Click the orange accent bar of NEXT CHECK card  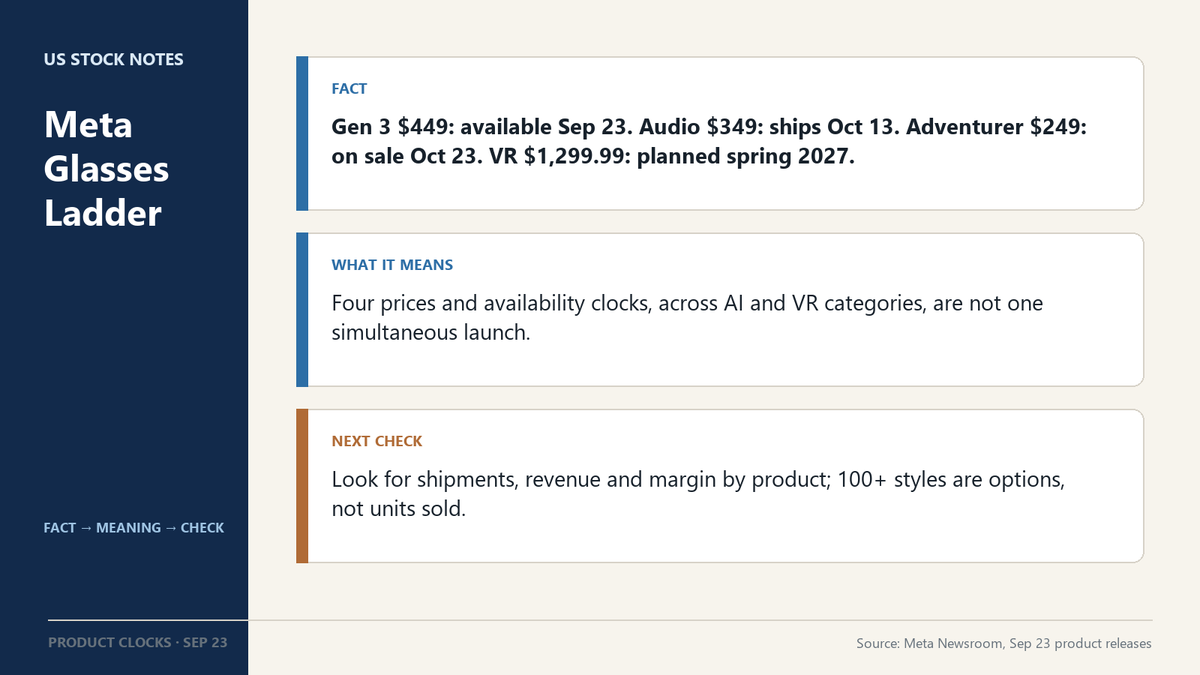(302, 486)
